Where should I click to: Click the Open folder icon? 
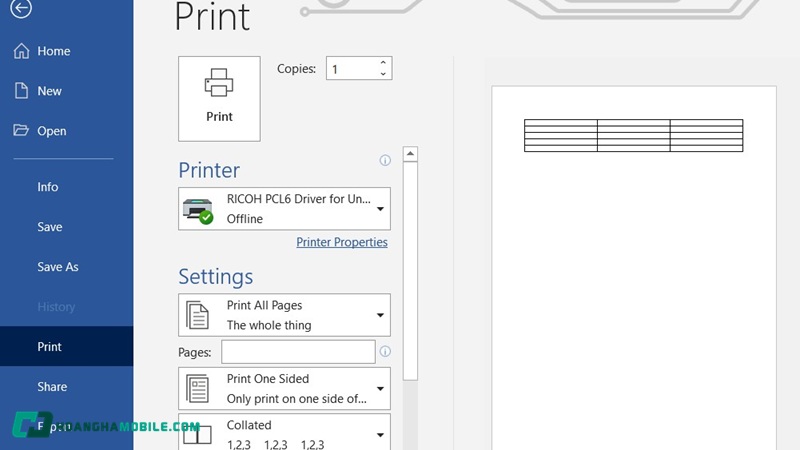pyautogui.click(x=20, y=131)
